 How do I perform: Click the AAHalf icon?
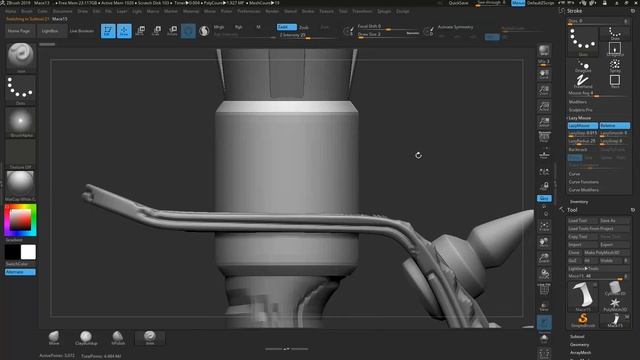544,122
